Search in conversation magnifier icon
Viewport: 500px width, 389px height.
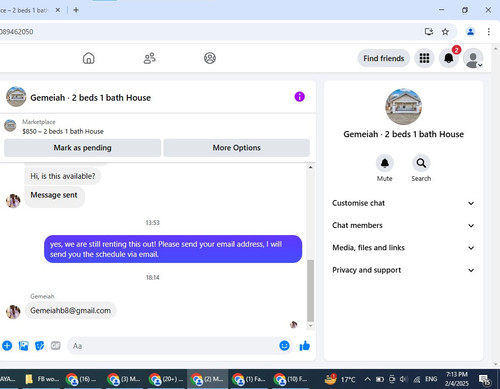tap(421, 163)
